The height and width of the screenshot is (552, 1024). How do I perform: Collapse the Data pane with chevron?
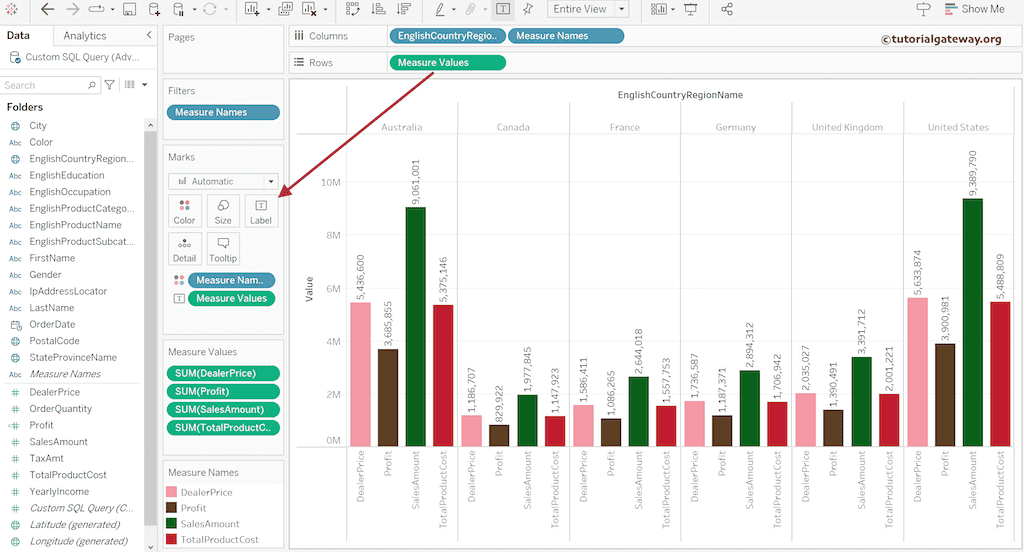[x=149, y=35]
